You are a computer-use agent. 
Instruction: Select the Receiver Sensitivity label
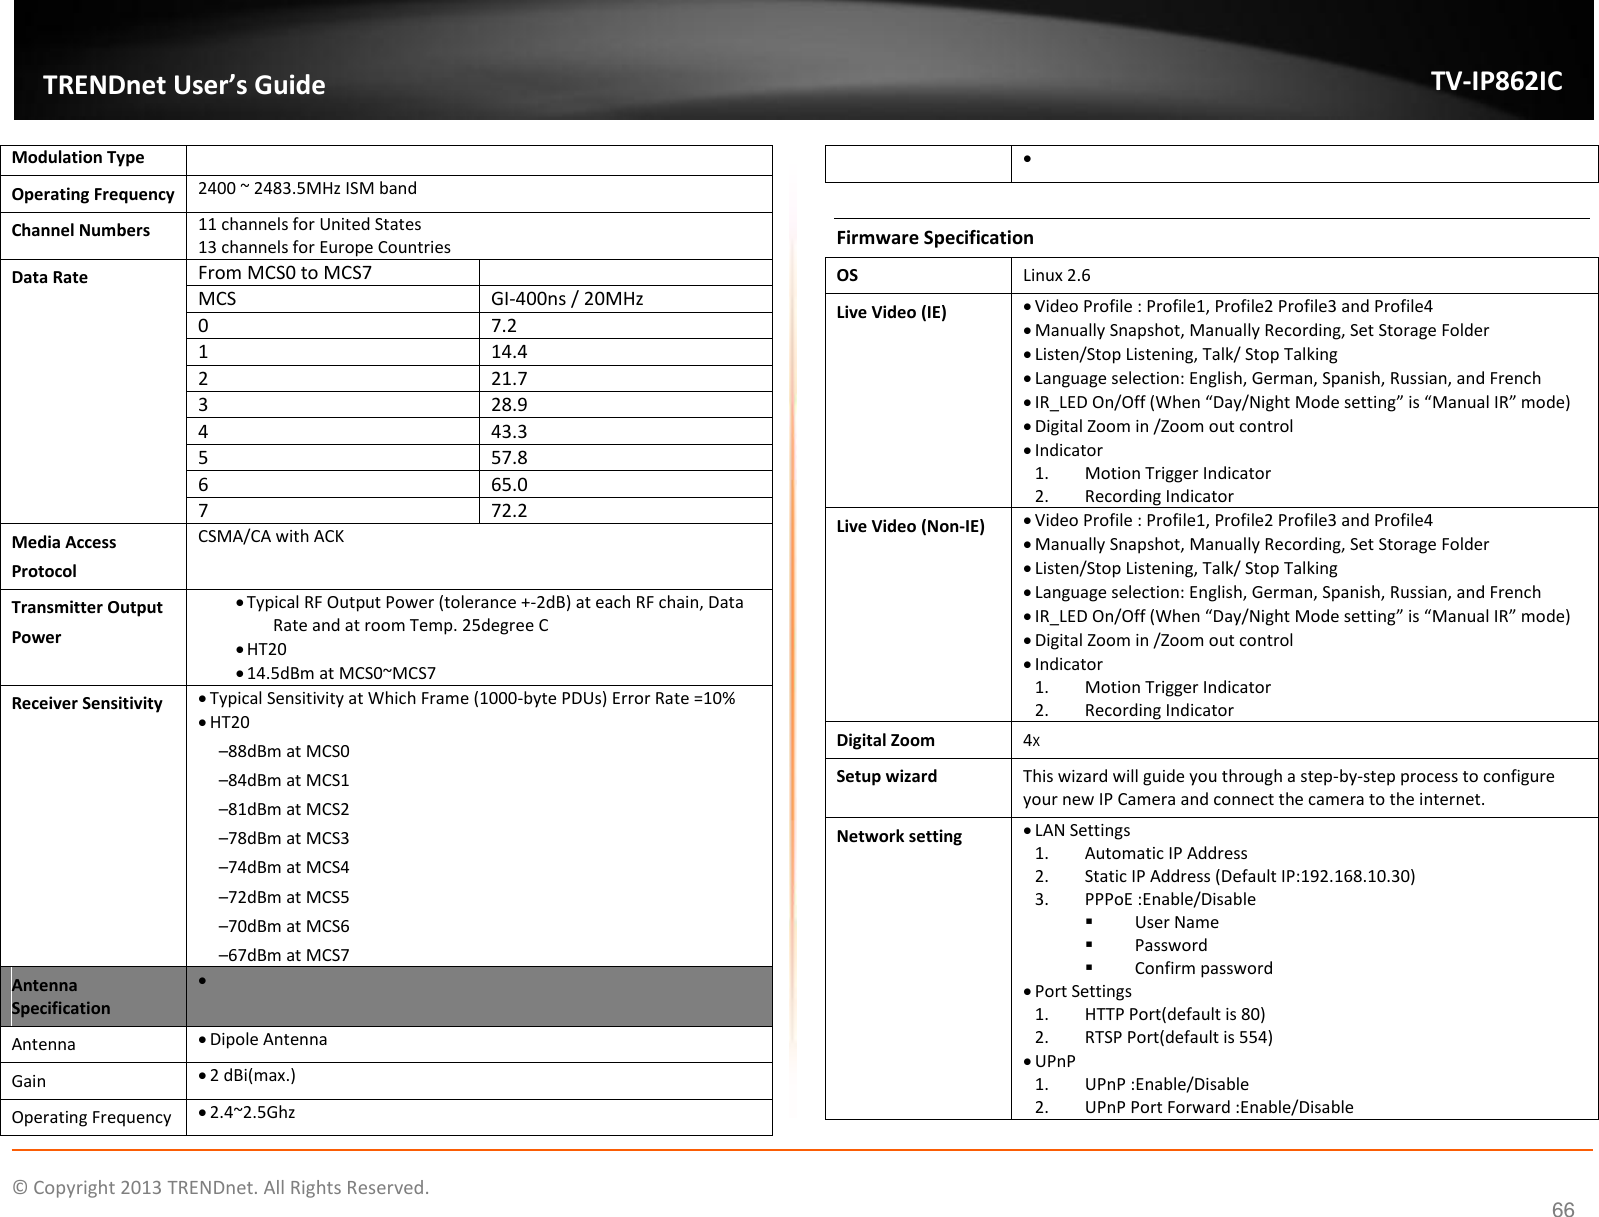click(x=87, y=703)
